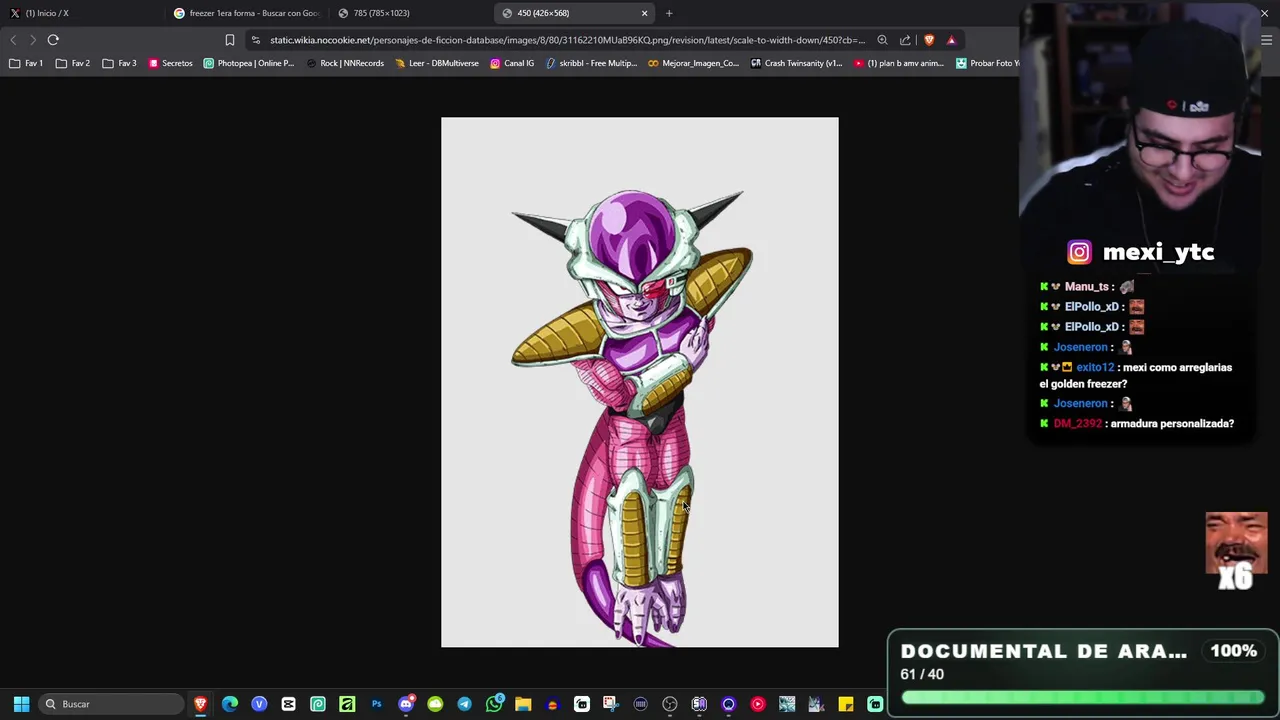Image resolution: width=1280 pixels, height=720 pixels.
Task: Open the Snipping Tool on taskbar
Action: tap(611, 704)
